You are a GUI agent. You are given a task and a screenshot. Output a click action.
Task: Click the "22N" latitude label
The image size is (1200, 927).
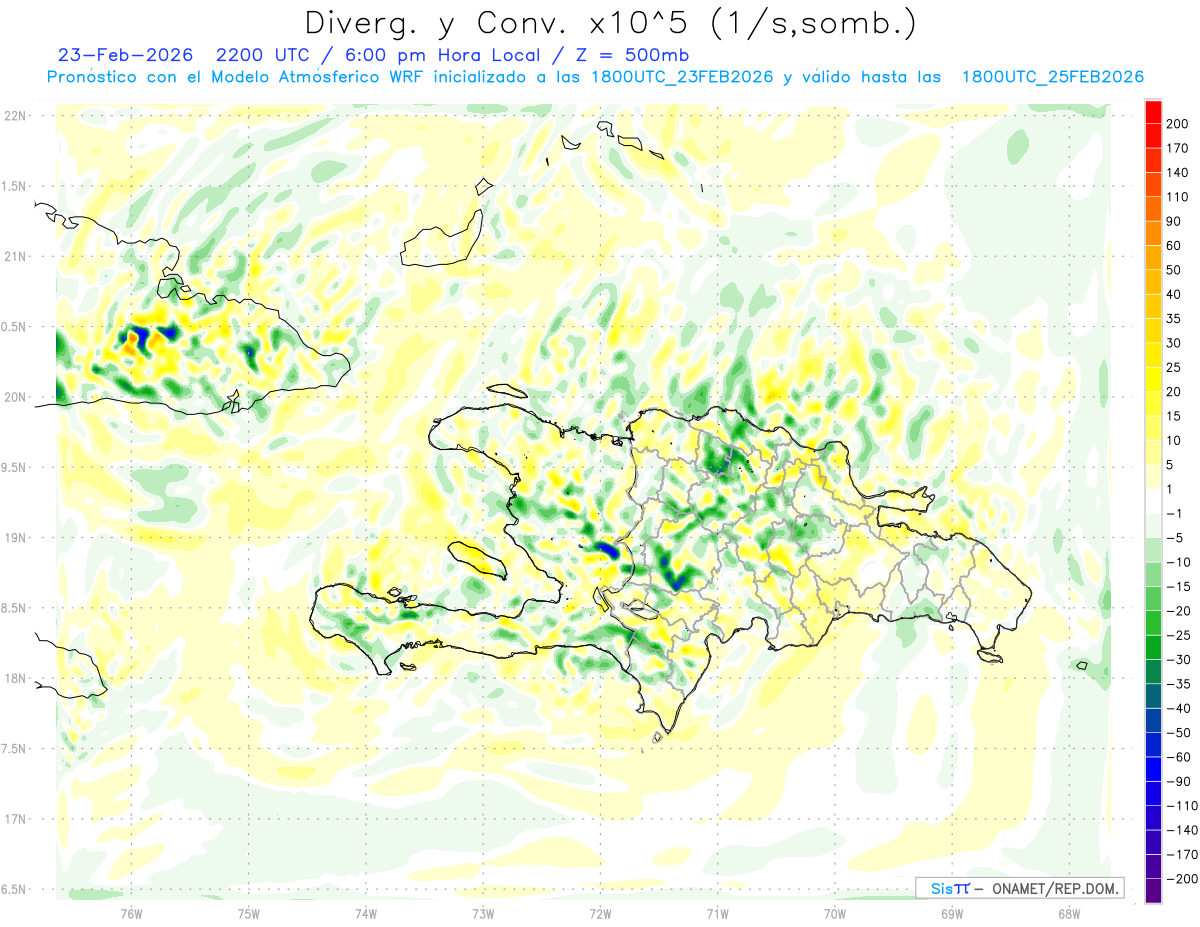click(x=15, y=116)
